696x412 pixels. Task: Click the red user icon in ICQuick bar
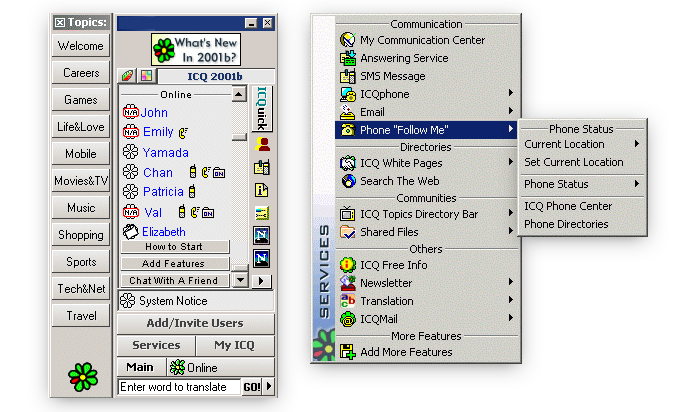tap(262, 144)
